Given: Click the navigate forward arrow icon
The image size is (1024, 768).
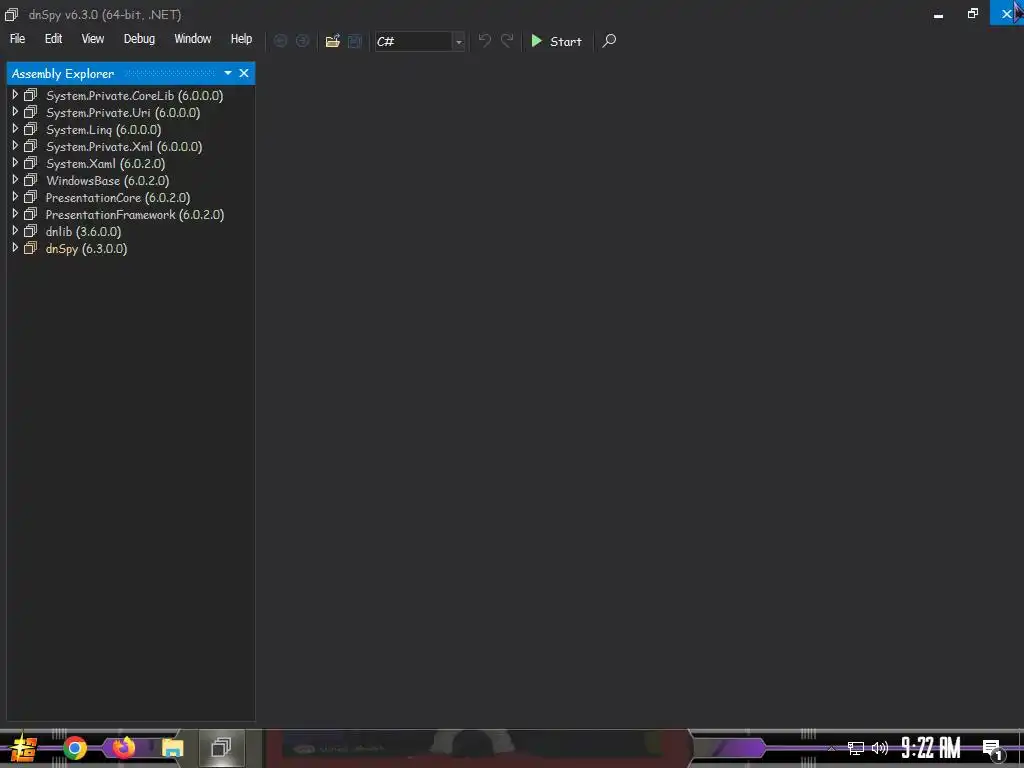Looking at the screenshot, I should [x=302, y=41].
